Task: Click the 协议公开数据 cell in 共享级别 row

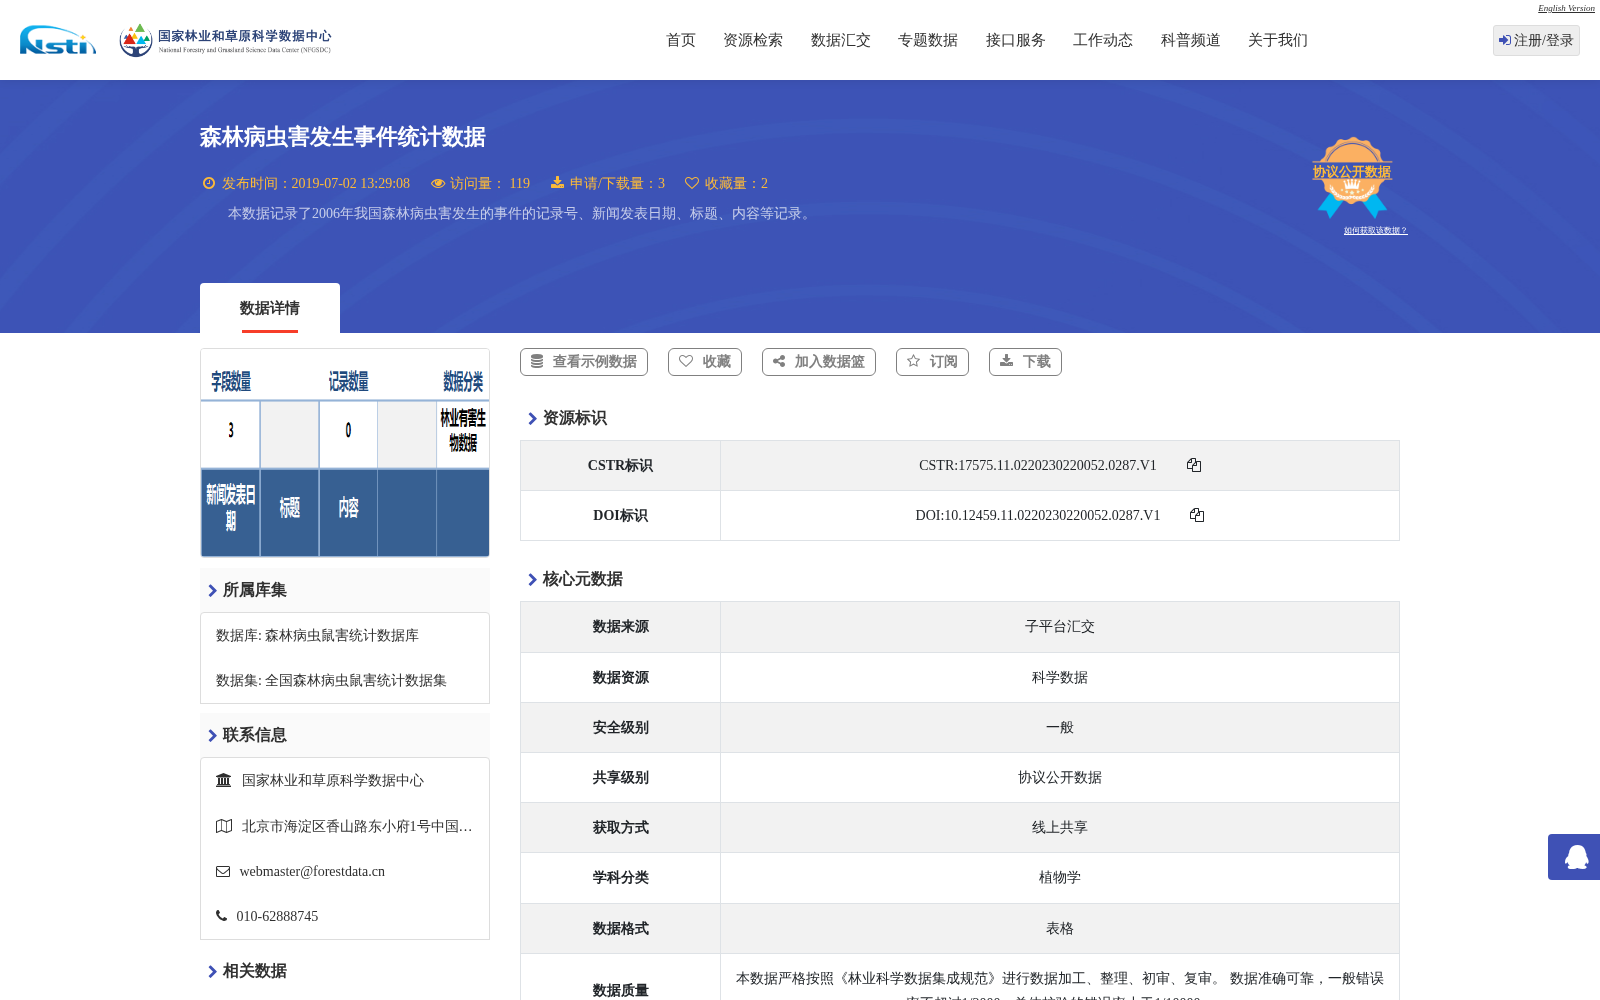Action: tap(1060, 777)
